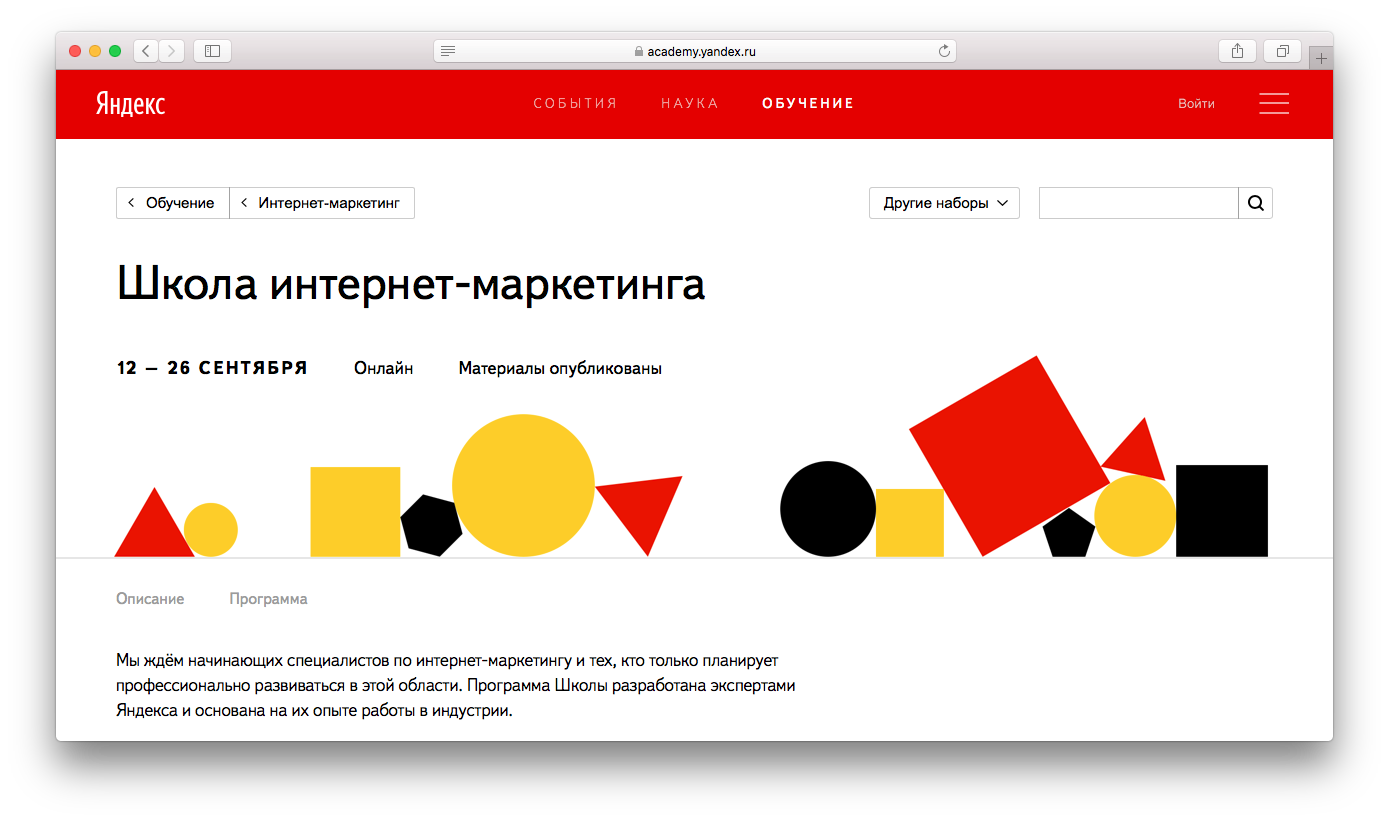Viewport: 1389px width, 821px height.
Task: Open the События menu item
Action: 575,104
